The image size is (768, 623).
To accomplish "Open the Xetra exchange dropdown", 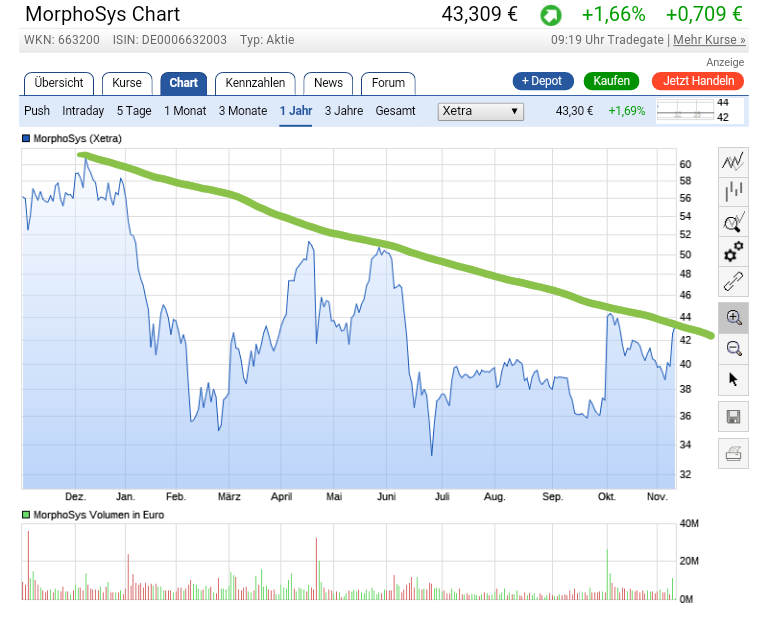I will tap(480, 111).
